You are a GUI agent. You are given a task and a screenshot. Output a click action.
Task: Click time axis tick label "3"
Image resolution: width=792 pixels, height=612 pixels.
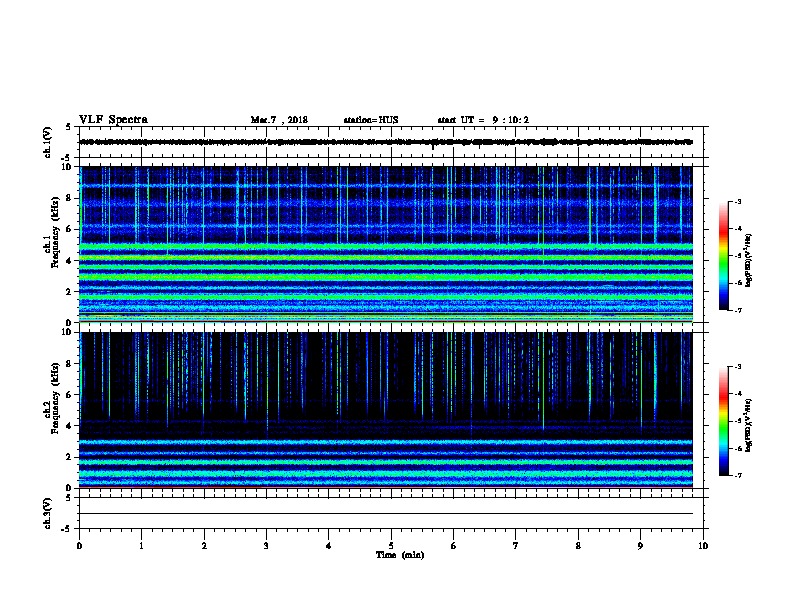coord(266,545)
